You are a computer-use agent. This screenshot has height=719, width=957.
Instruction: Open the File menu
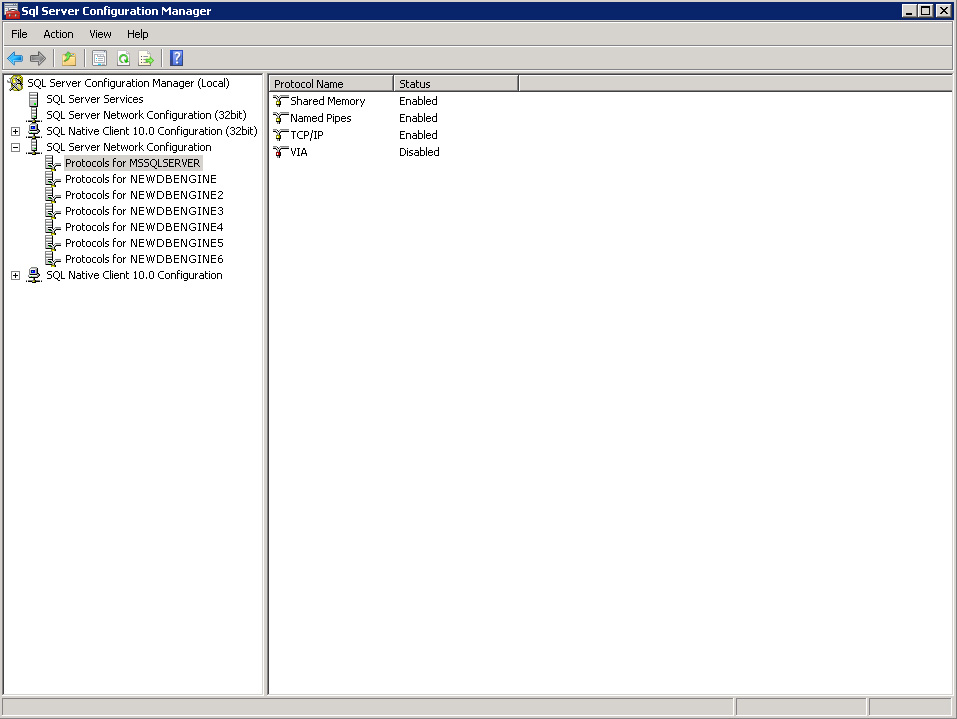19,34
